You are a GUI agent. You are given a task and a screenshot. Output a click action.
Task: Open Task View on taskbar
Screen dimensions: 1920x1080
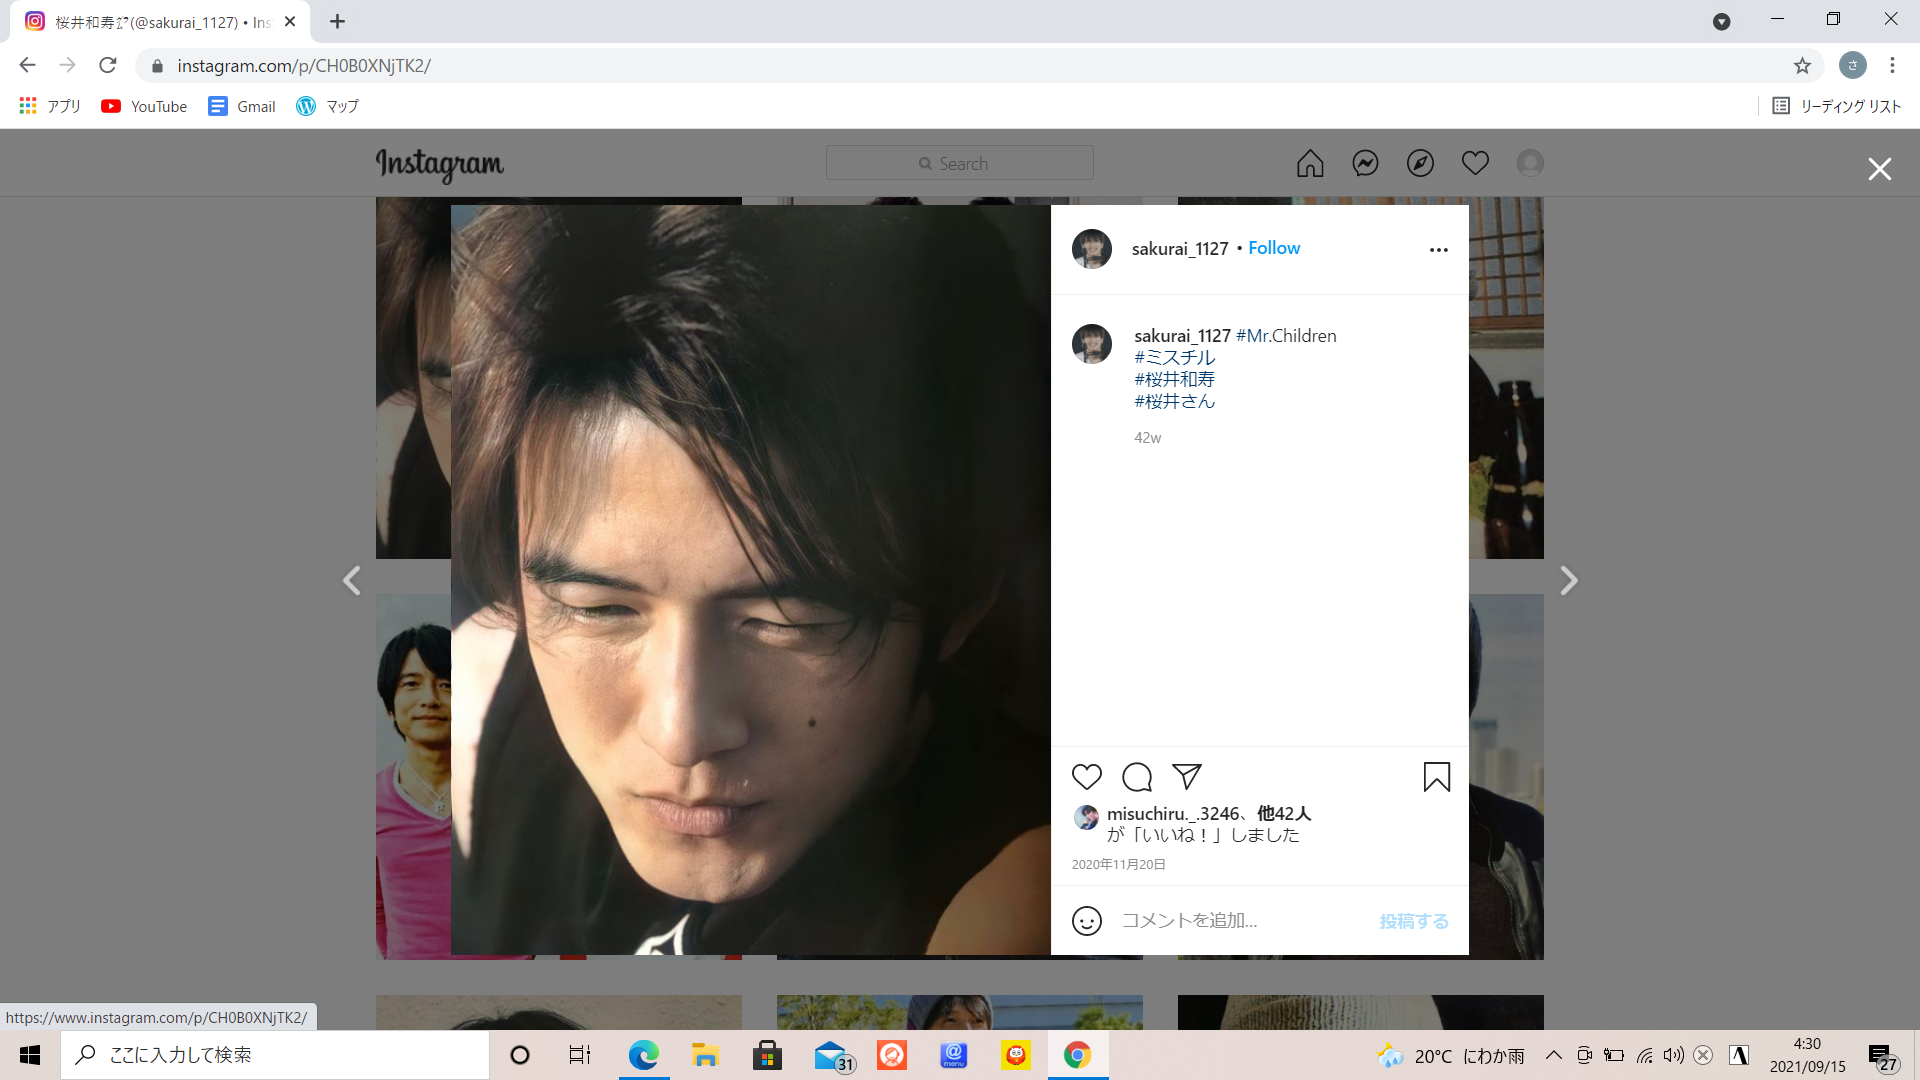pos(580,1055)
